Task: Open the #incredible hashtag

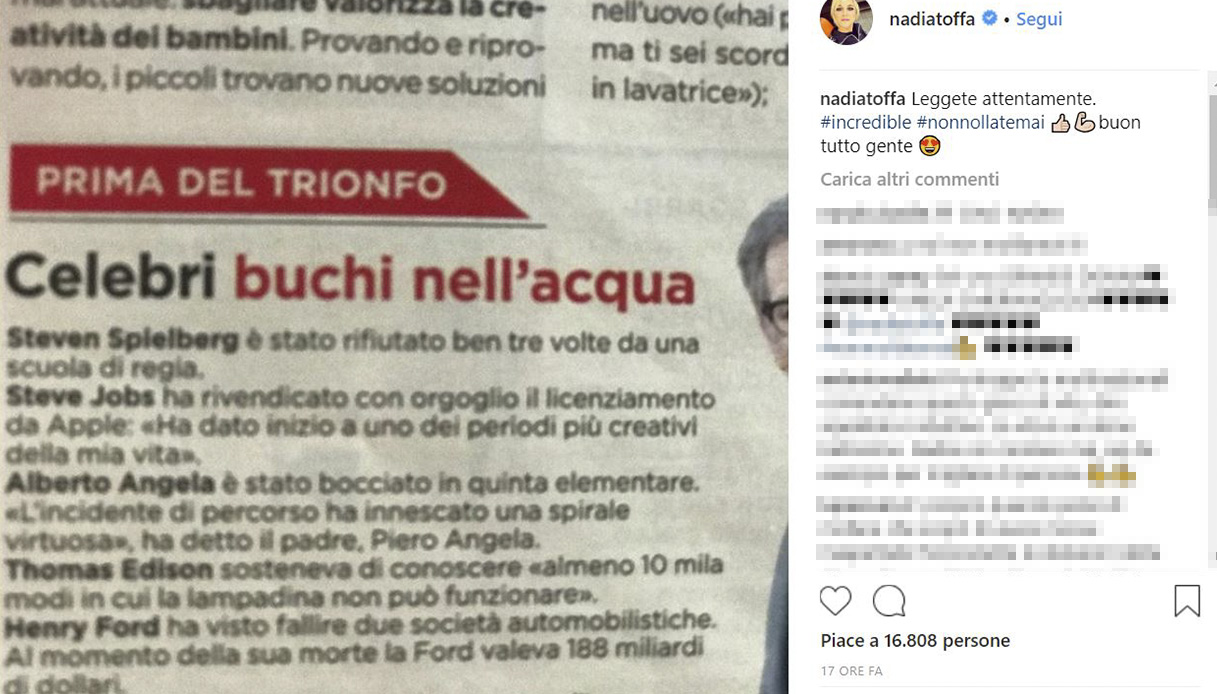Action: click(866, 123)
